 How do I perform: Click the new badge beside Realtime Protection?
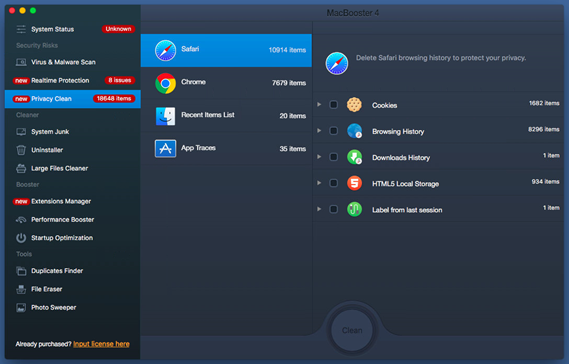click(21, 81)
